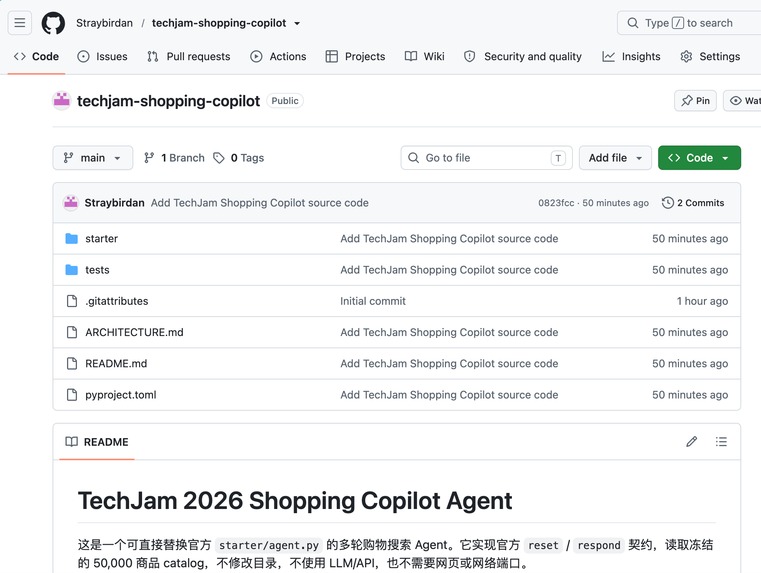View the 1 Branch link
The image size is (761, 573).
click(174, 158)
